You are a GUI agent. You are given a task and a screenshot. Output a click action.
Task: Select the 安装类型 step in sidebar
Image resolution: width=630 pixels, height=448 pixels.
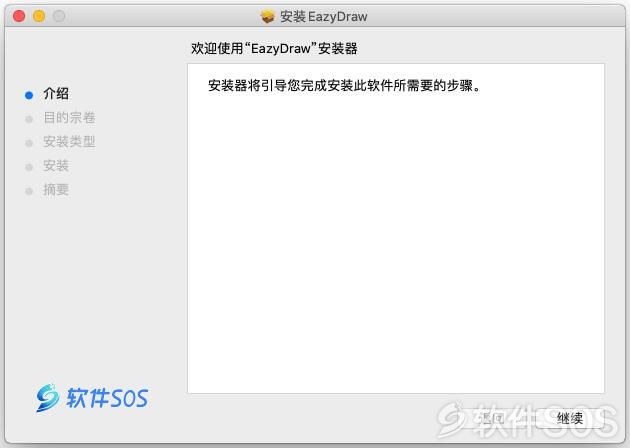69,141
